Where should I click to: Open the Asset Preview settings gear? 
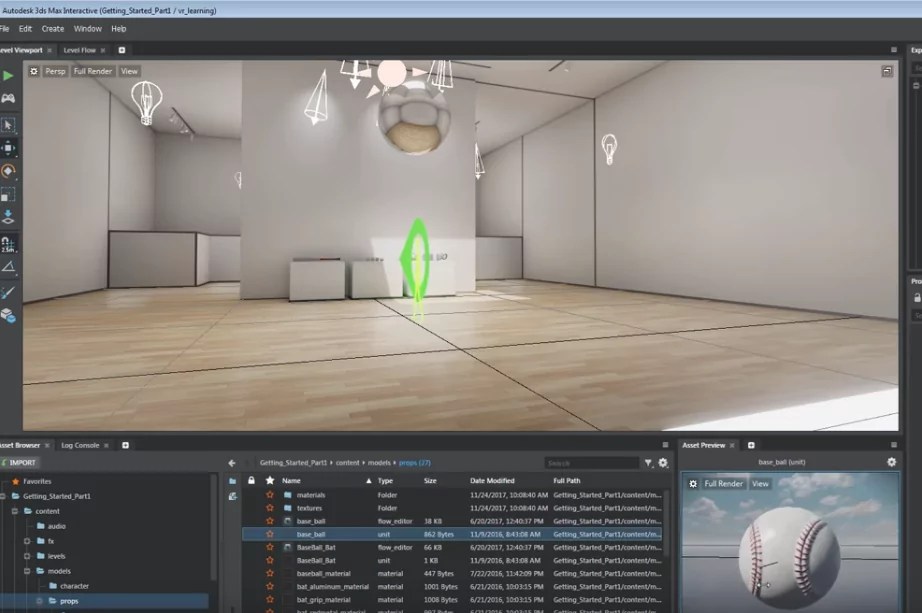[890, 462]
